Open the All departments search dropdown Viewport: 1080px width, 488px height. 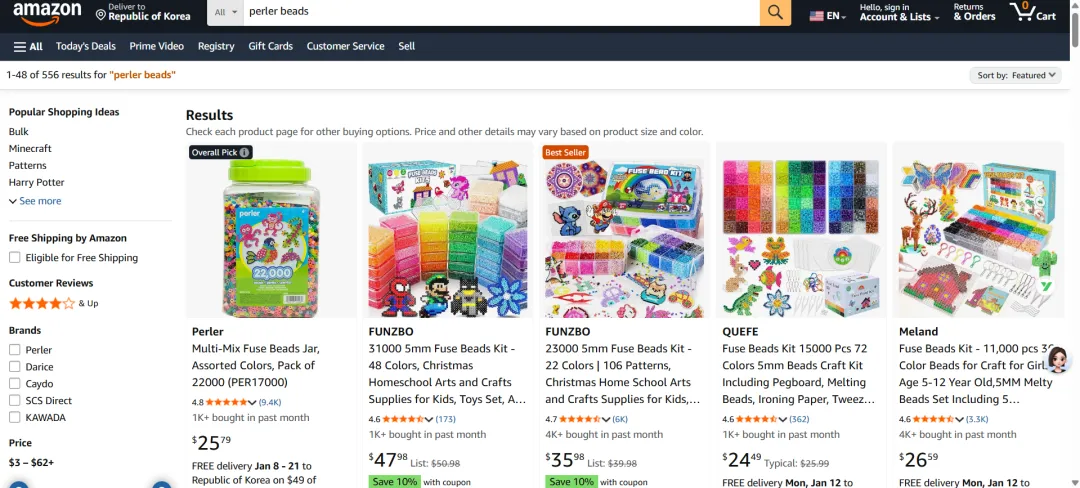click(x=226, y=12)
